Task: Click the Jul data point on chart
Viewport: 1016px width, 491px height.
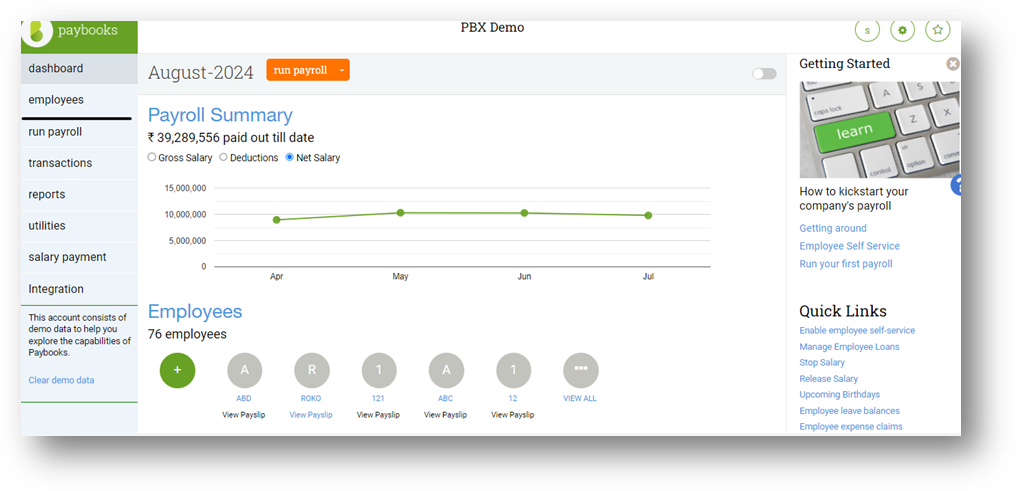Action: [648, 215]
